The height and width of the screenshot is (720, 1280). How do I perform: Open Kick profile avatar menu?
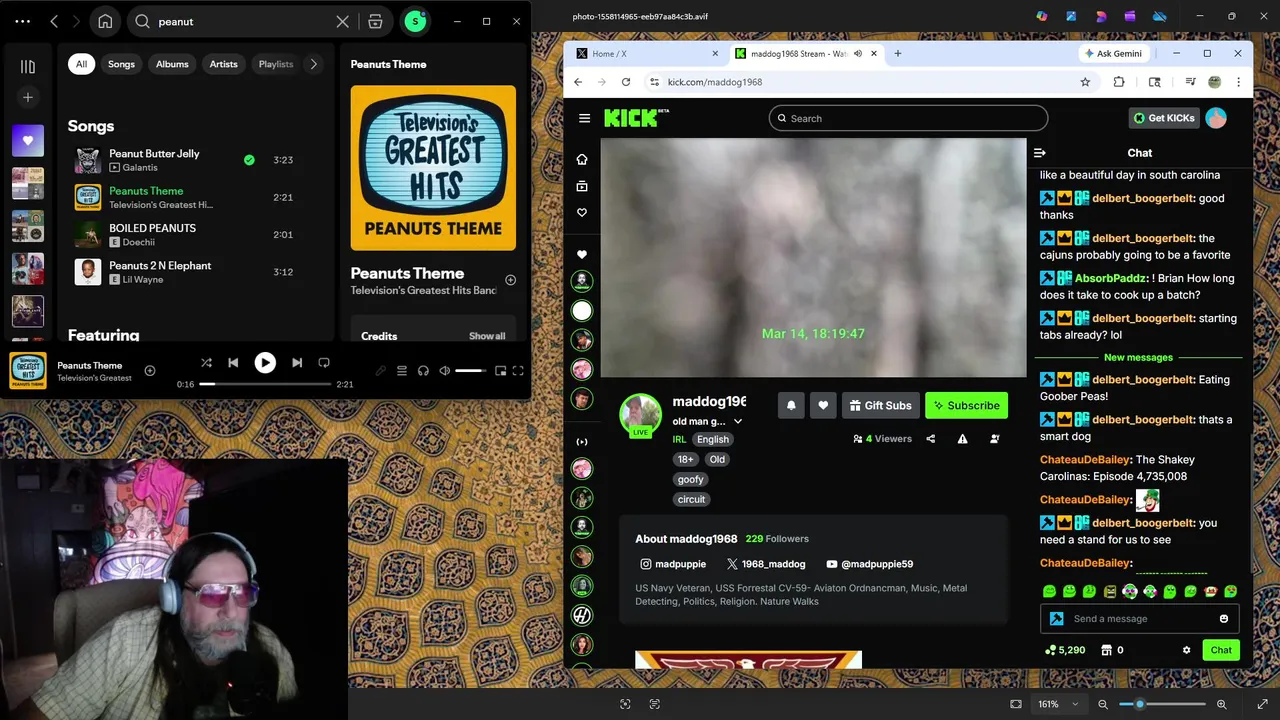pos(1216,118)
